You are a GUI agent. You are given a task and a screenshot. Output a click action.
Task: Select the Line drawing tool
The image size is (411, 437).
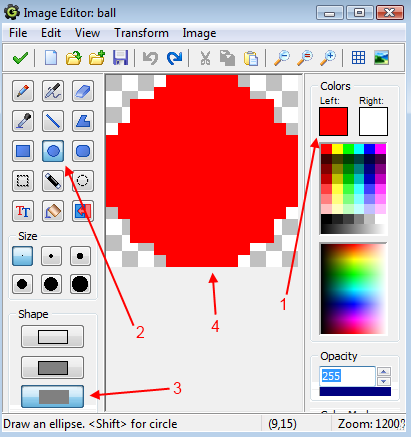click(x=53, y=121)
